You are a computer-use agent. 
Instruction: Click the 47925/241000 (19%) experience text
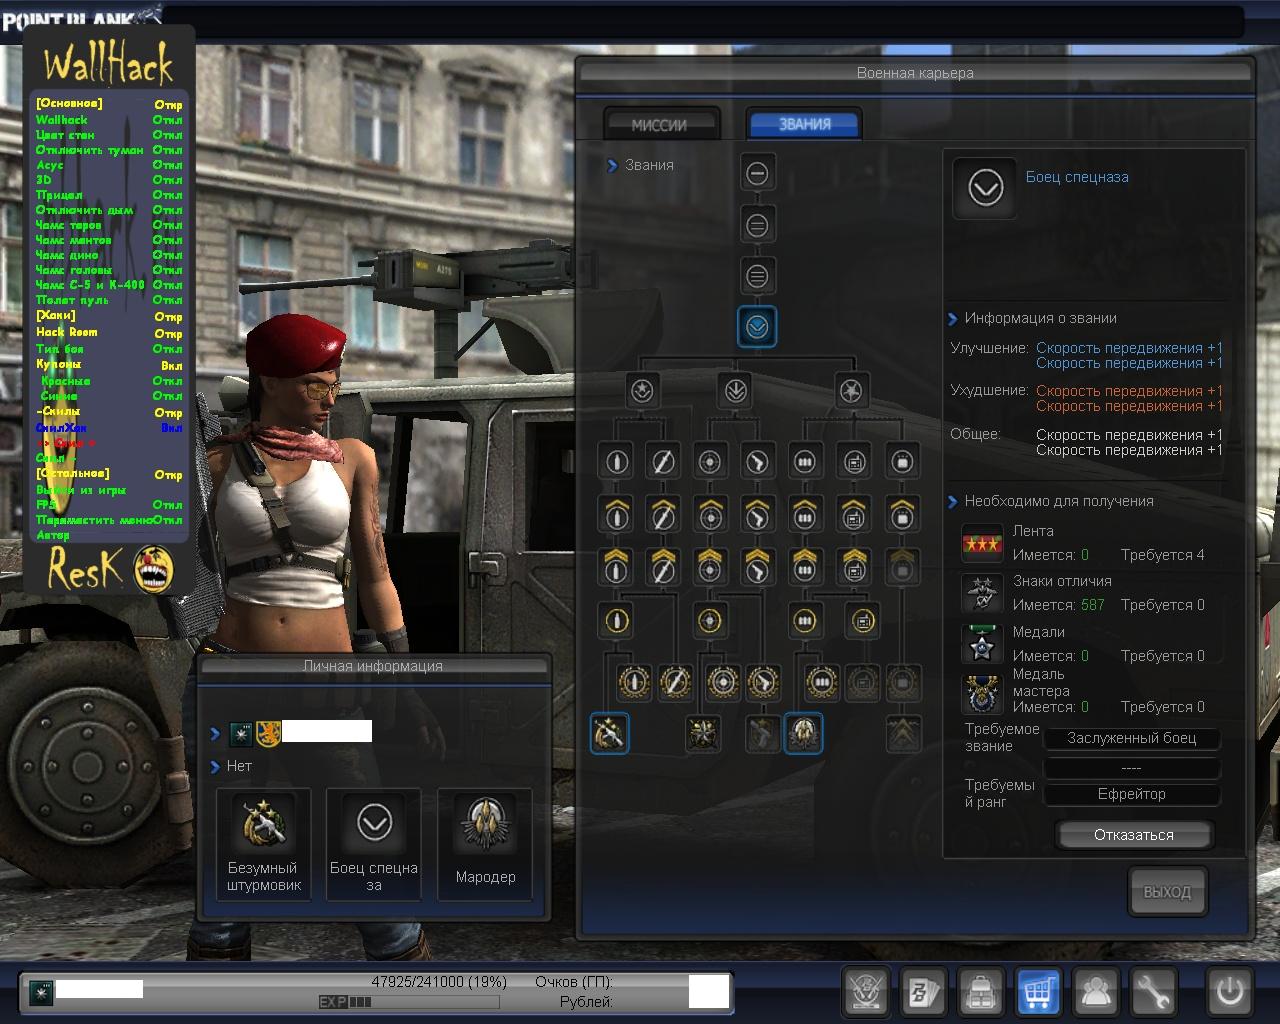(x=439, y=982)
